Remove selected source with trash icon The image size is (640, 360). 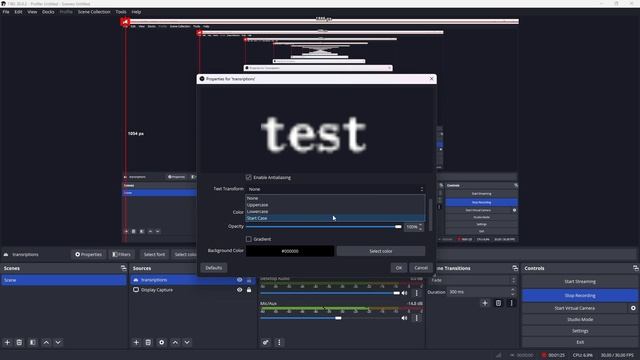(x=148, y=342)
